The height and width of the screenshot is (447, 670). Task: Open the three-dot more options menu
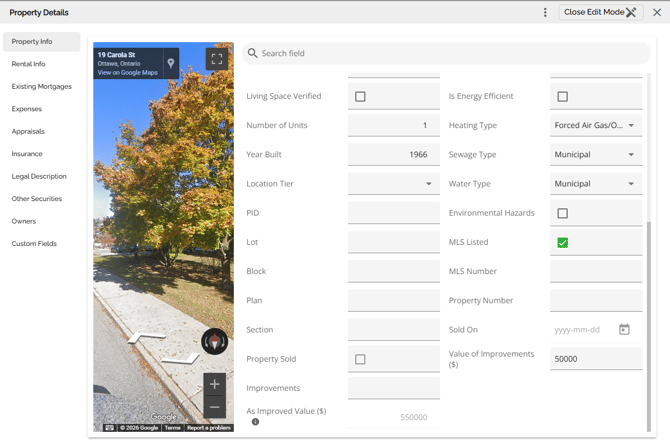pyautogui.click(x=545, y=13)
